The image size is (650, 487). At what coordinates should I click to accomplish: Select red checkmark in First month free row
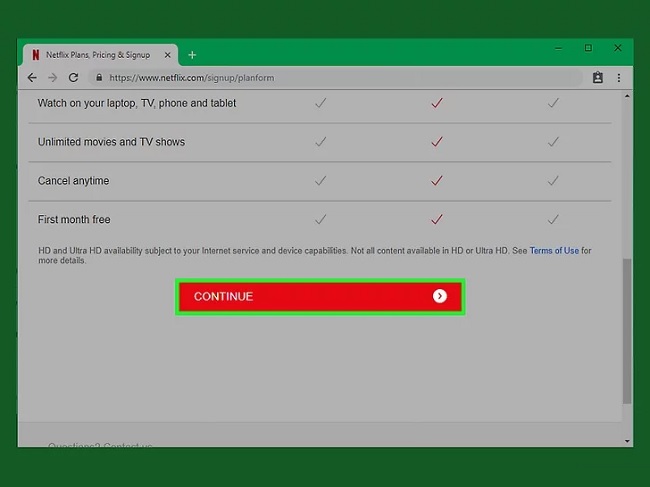(436, 219)
